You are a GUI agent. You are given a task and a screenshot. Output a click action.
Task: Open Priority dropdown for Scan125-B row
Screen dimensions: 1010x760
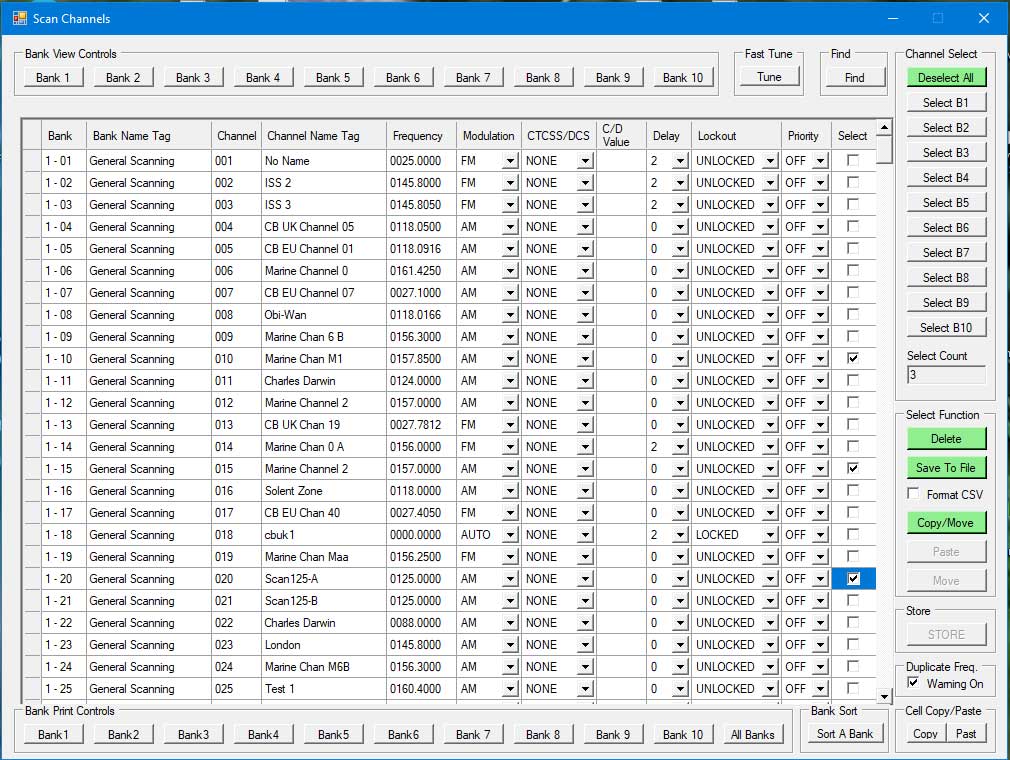tap(820, 601)
